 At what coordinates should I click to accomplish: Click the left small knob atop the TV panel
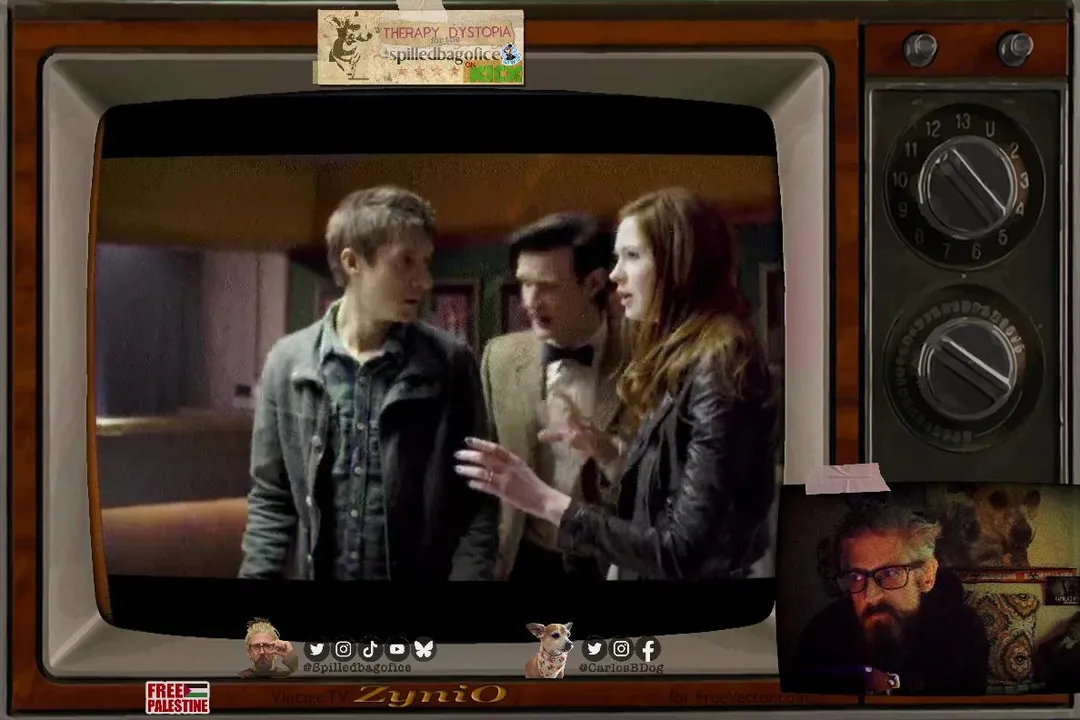click(x=920, y=48)
